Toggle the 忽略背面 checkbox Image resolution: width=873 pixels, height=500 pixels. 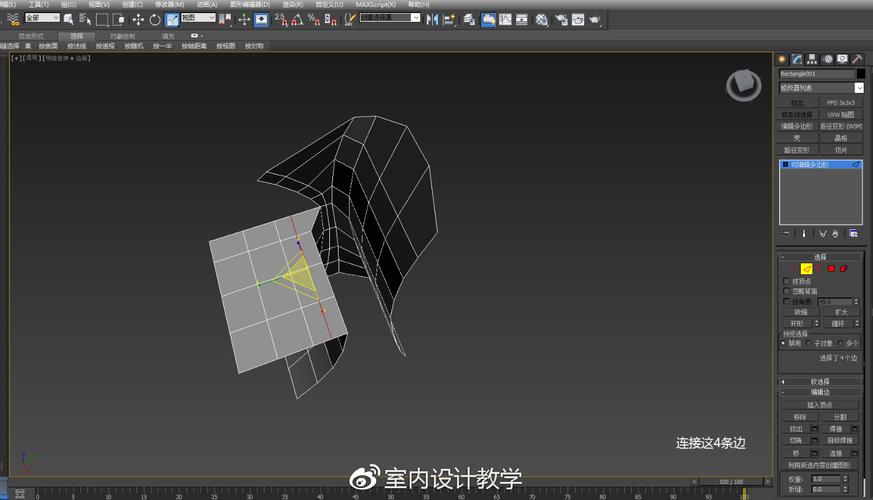[x=786, y=291]
